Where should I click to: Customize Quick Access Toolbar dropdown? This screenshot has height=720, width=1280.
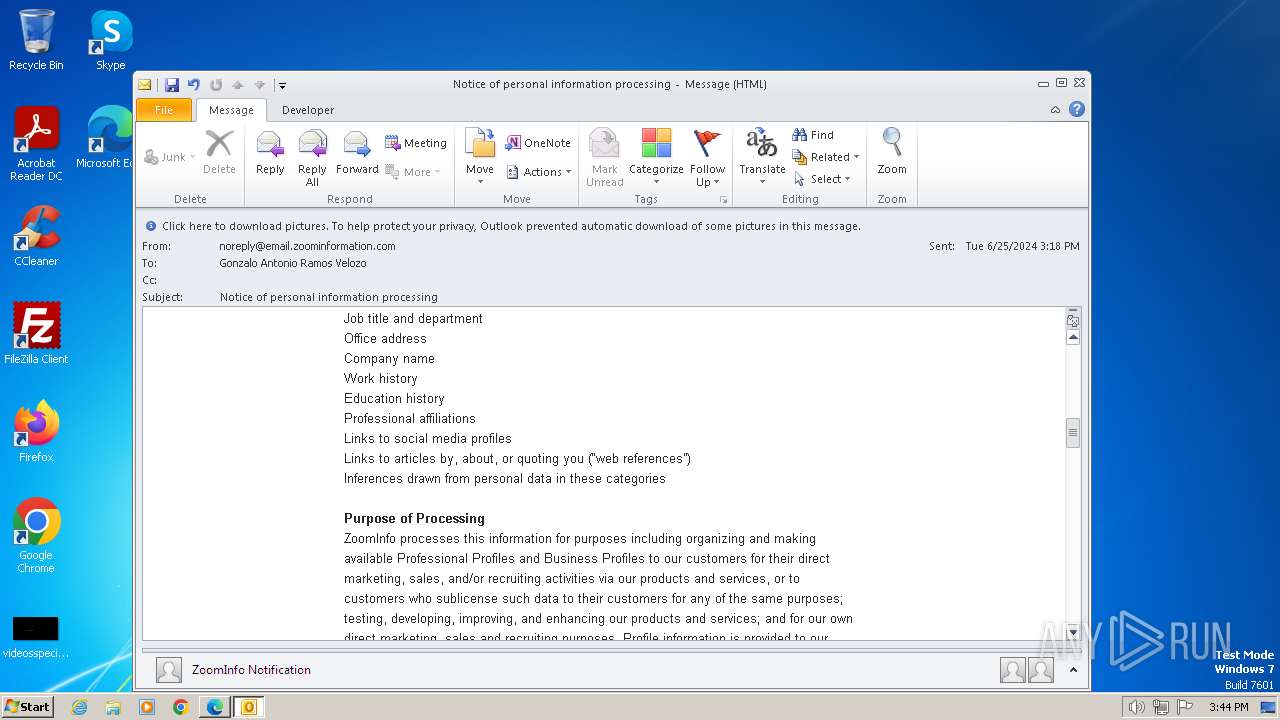click(282, 86)
